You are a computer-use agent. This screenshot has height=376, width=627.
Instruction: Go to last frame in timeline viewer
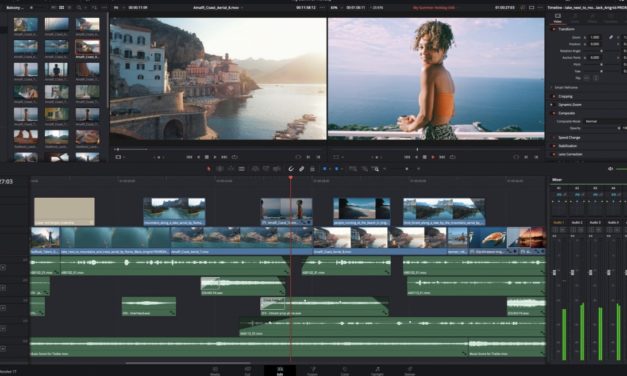[442, 157]
